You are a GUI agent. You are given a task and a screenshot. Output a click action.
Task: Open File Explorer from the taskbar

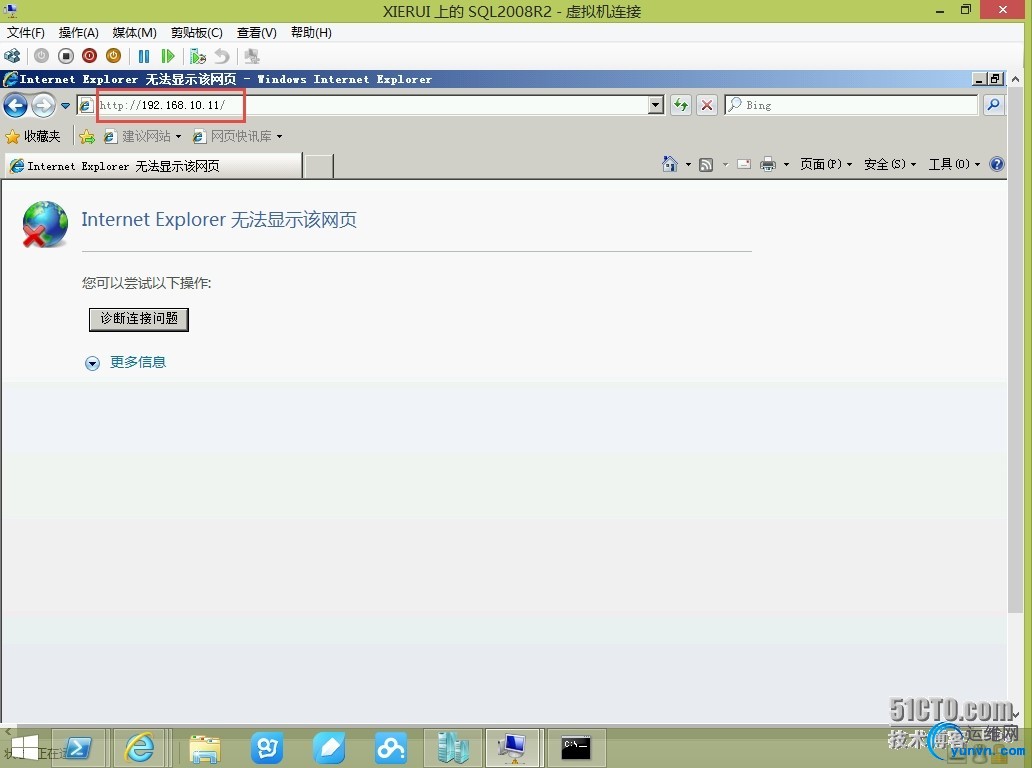coord(205,748)
